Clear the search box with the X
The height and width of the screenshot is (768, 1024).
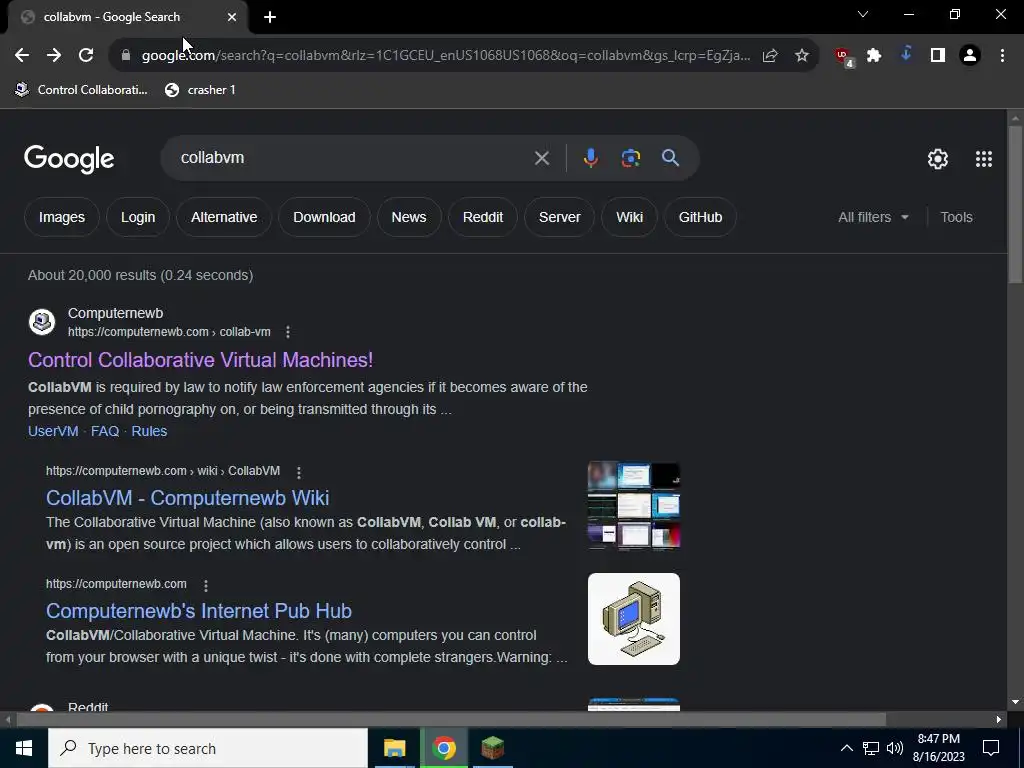(x=541, y=158)
